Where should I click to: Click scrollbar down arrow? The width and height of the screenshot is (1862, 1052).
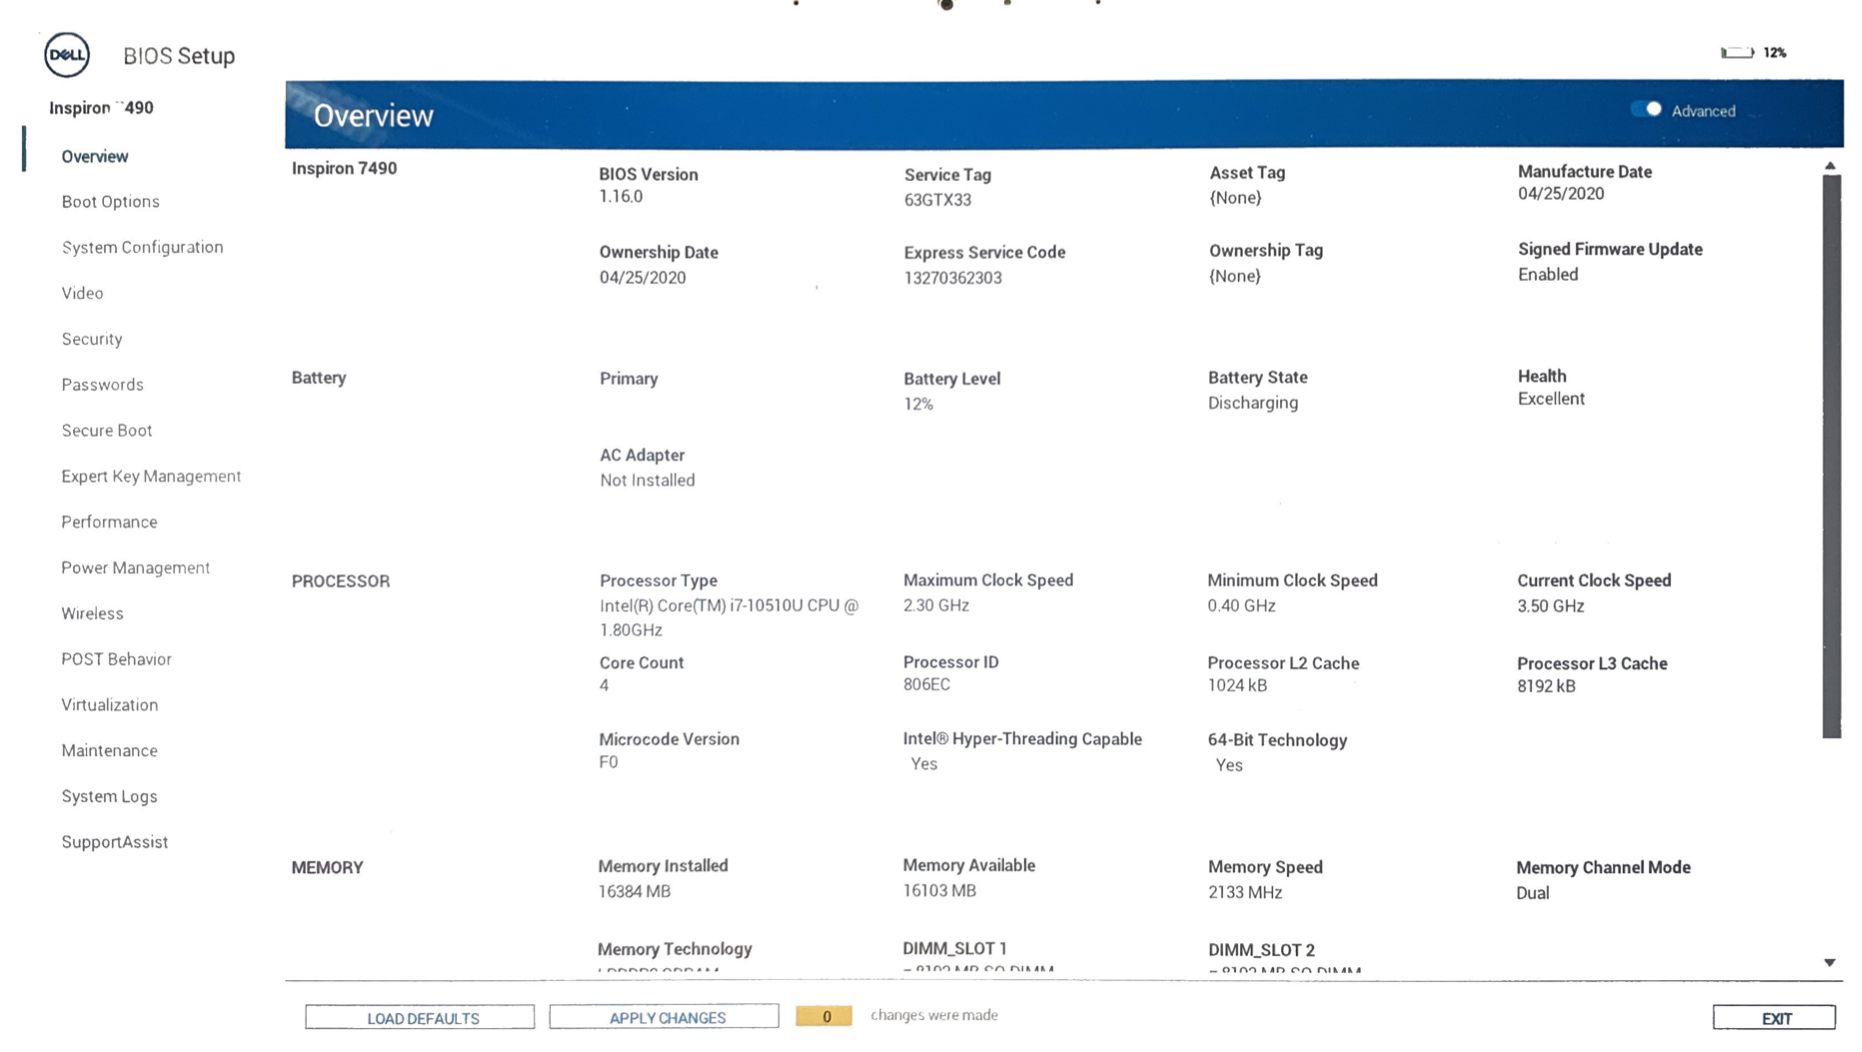[1830, 963]
